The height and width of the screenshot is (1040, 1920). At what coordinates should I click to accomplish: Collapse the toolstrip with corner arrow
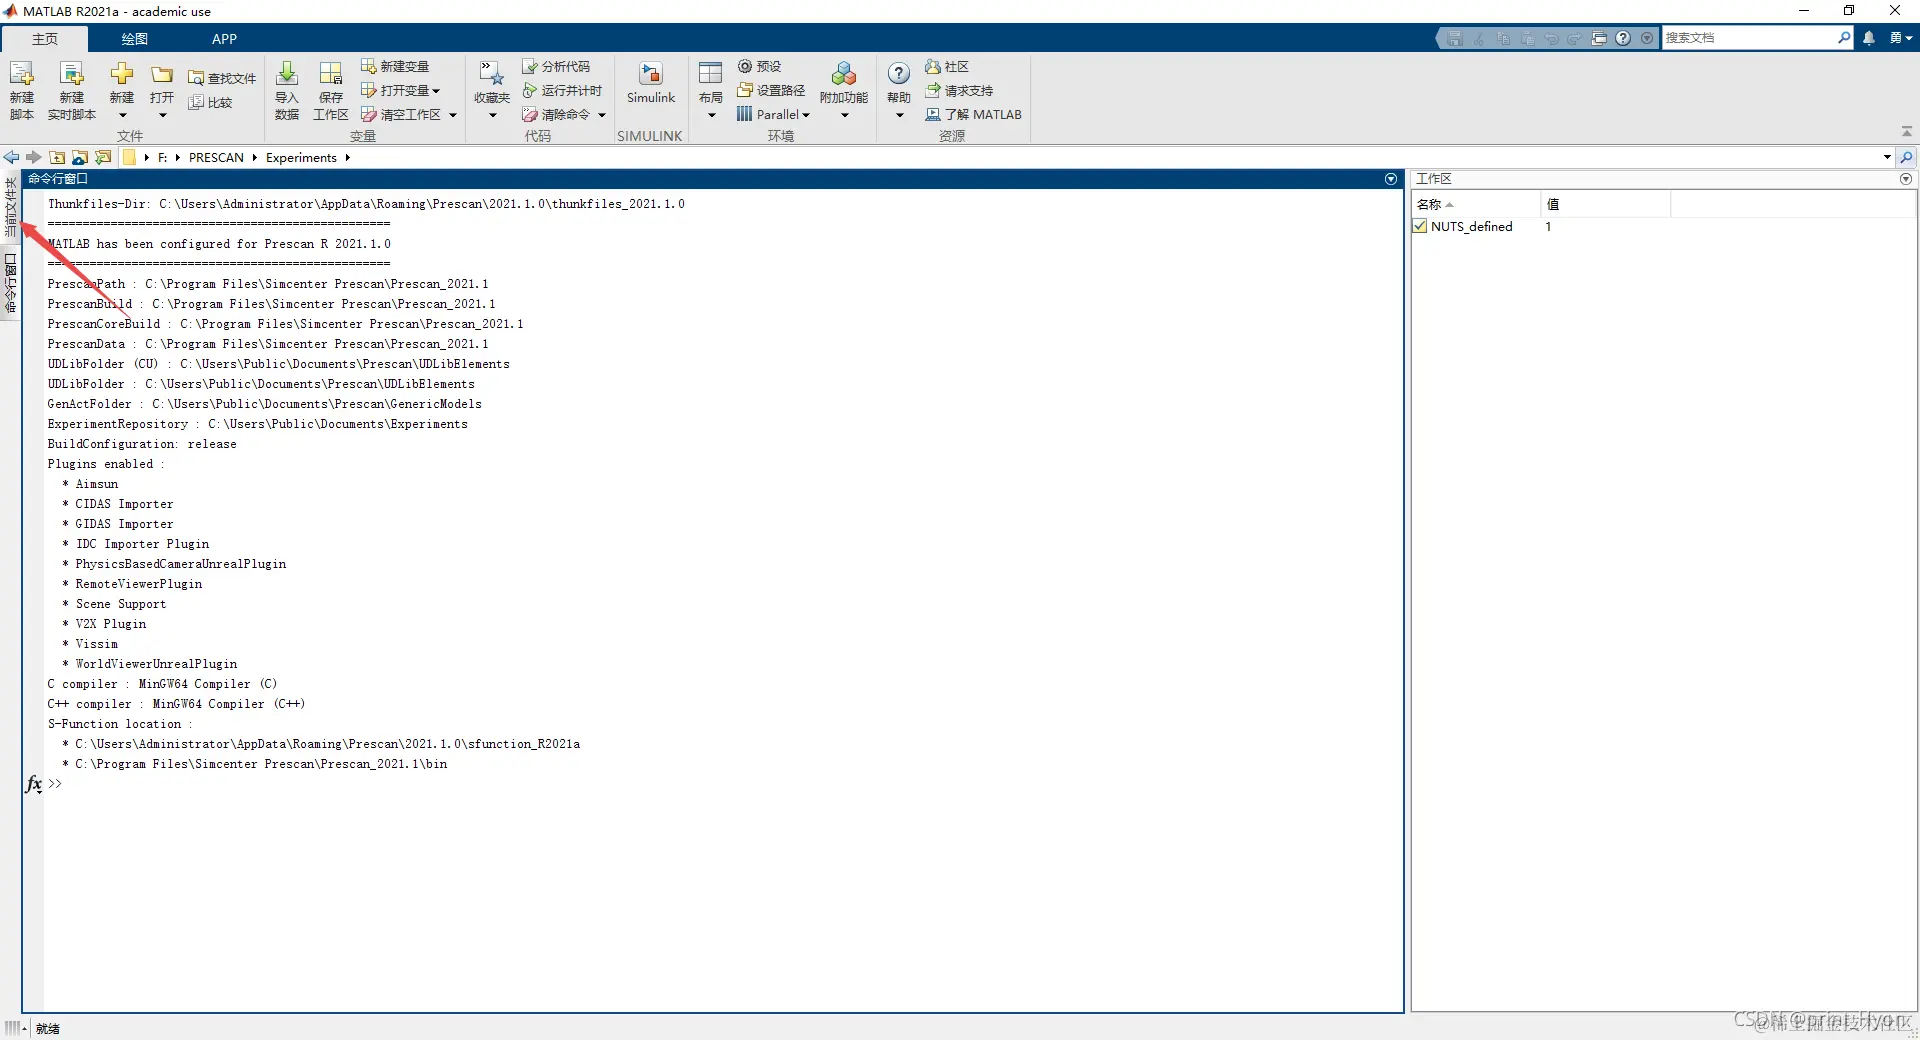click(1906, 132)
